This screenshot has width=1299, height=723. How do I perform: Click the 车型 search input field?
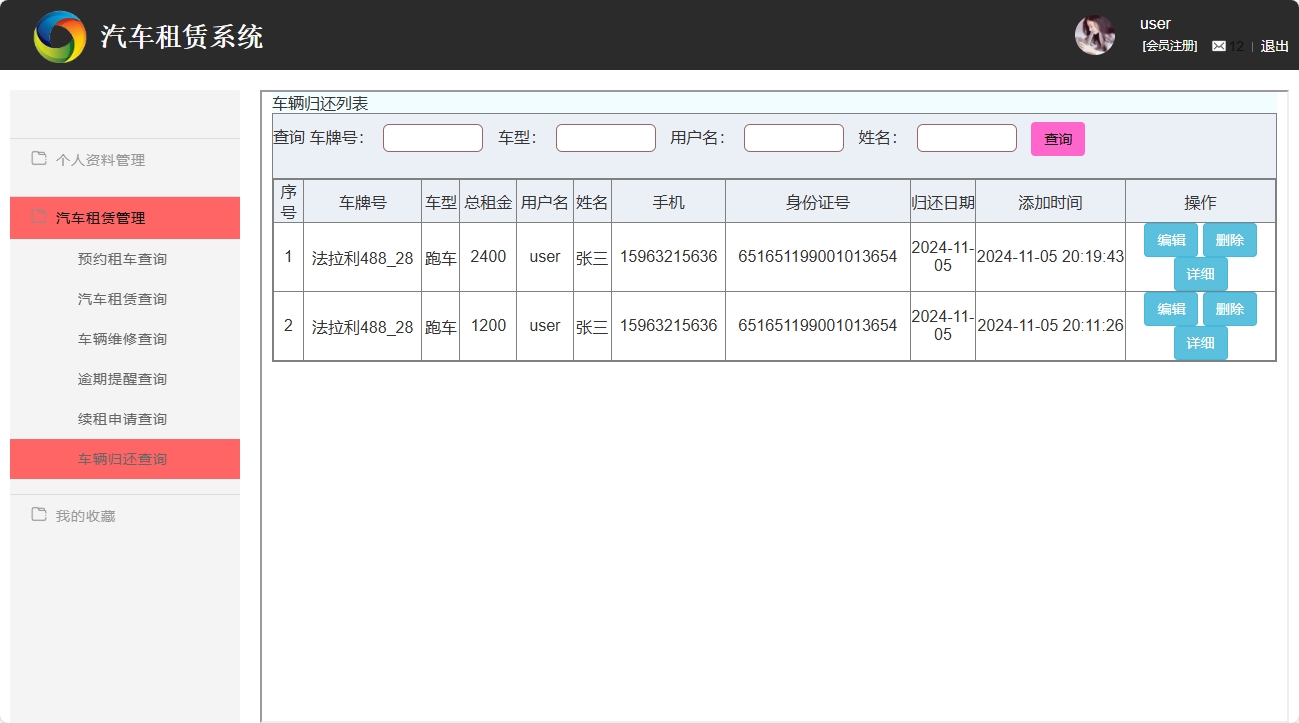[x=605, y=137]
